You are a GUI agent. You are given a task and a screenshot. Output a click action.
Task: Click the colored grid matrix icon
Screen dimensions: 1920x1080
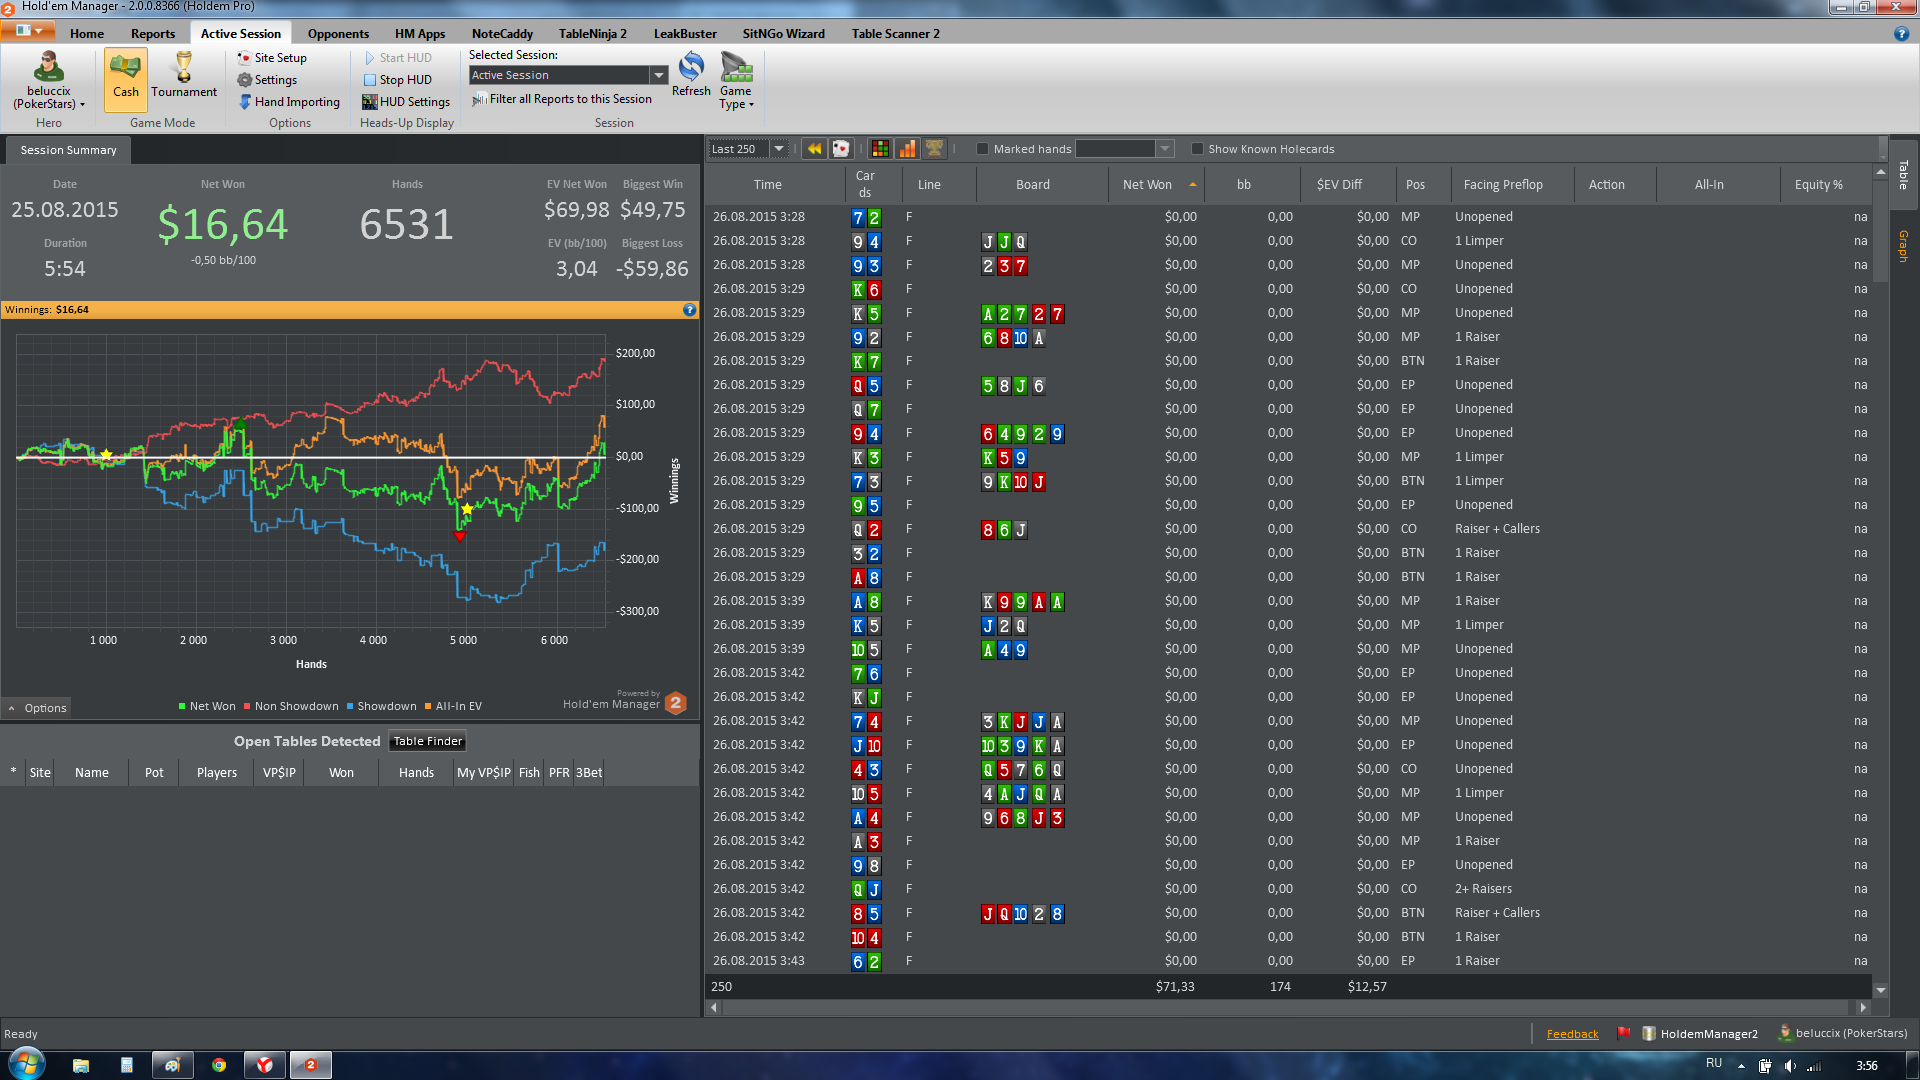880,149
